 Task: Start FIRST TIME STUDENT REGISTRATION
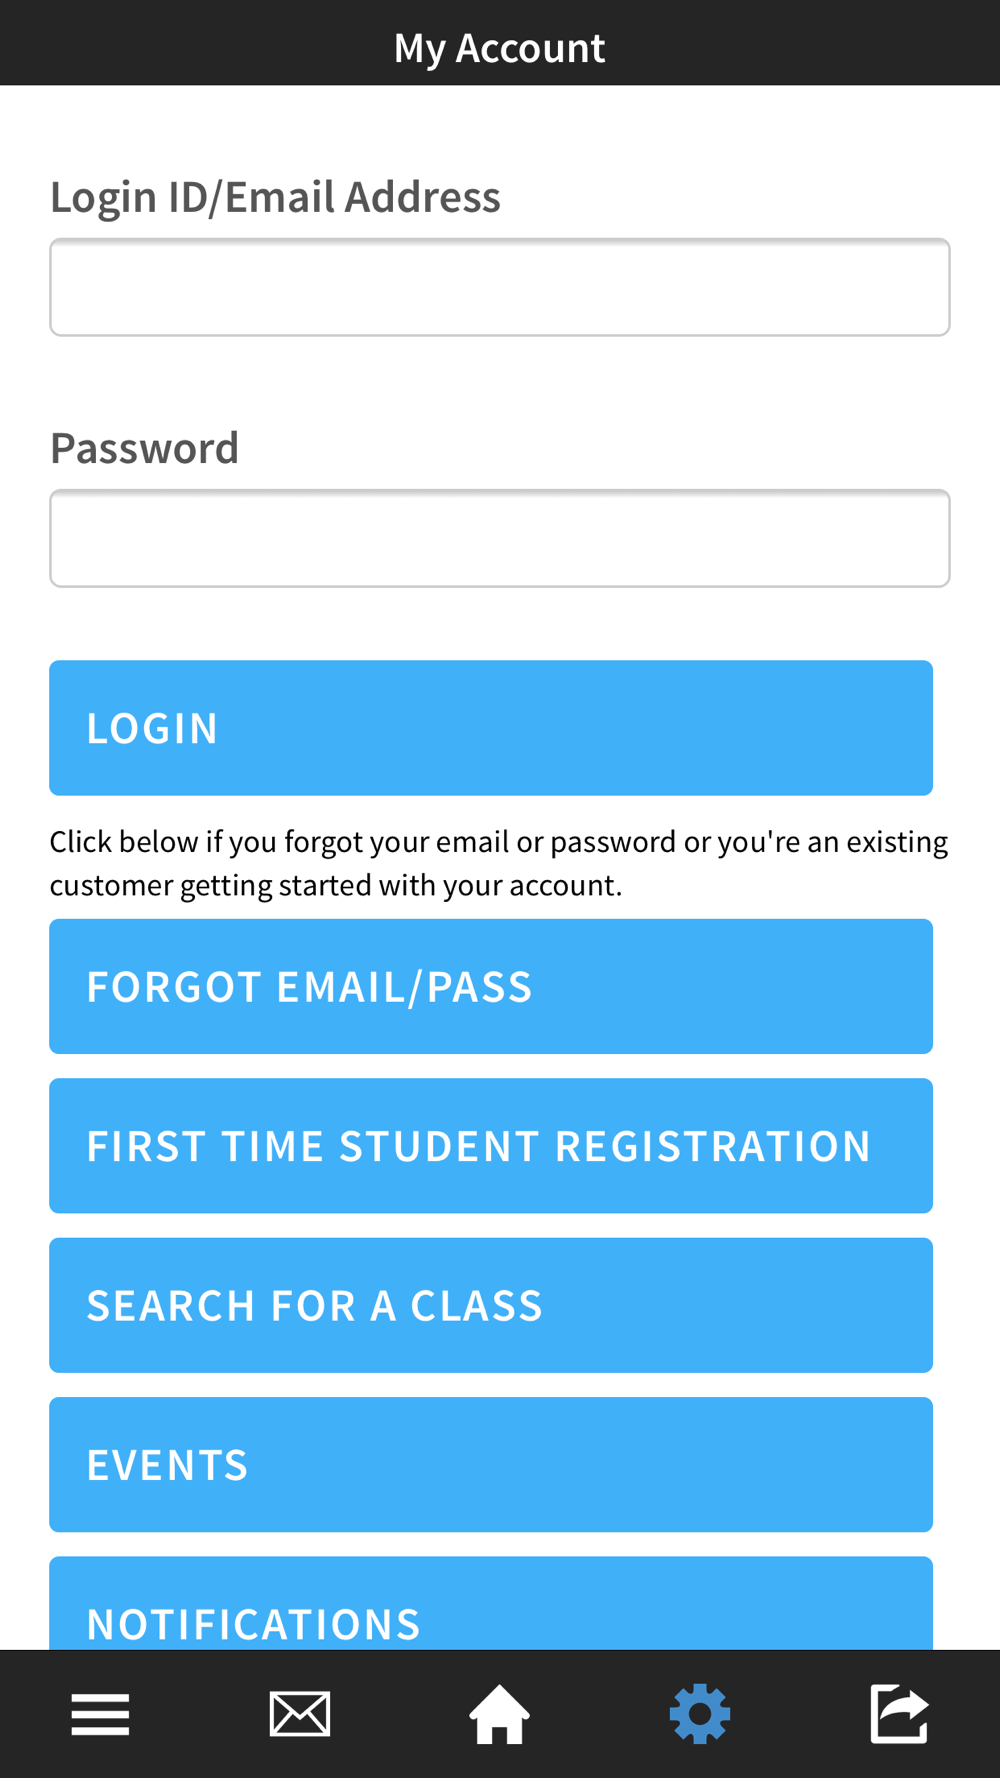(x=491, y=1146)
